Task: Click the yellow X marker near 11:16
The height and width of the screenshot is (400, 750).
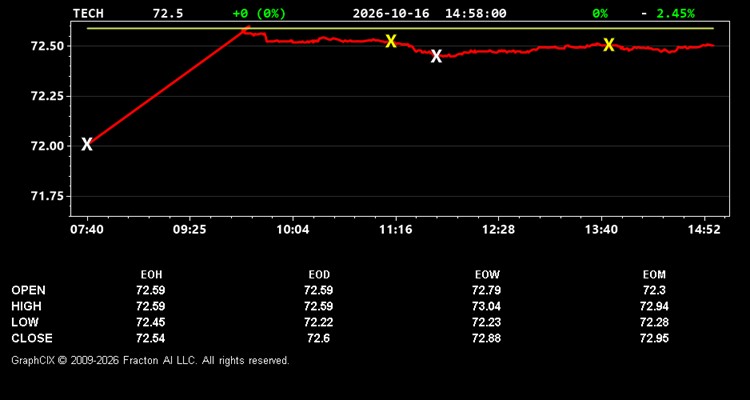Action: click(x=391, y=41)
